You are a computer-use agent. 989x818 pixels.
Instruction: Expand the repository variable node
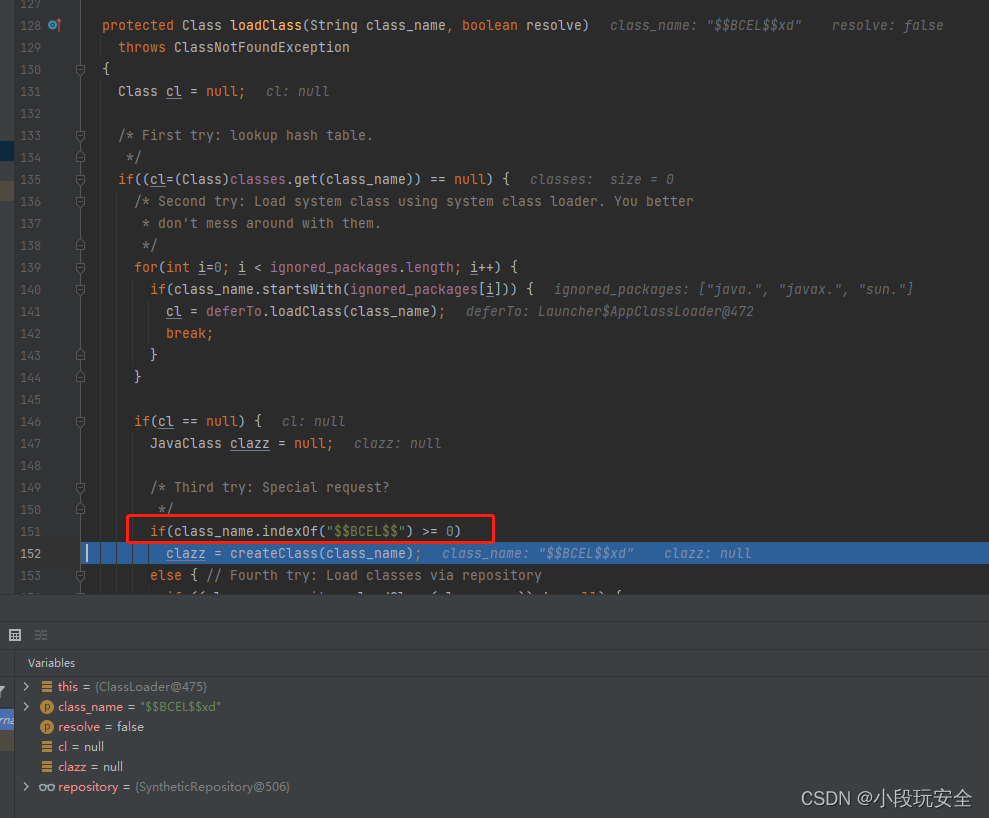[x=26, y=786]
